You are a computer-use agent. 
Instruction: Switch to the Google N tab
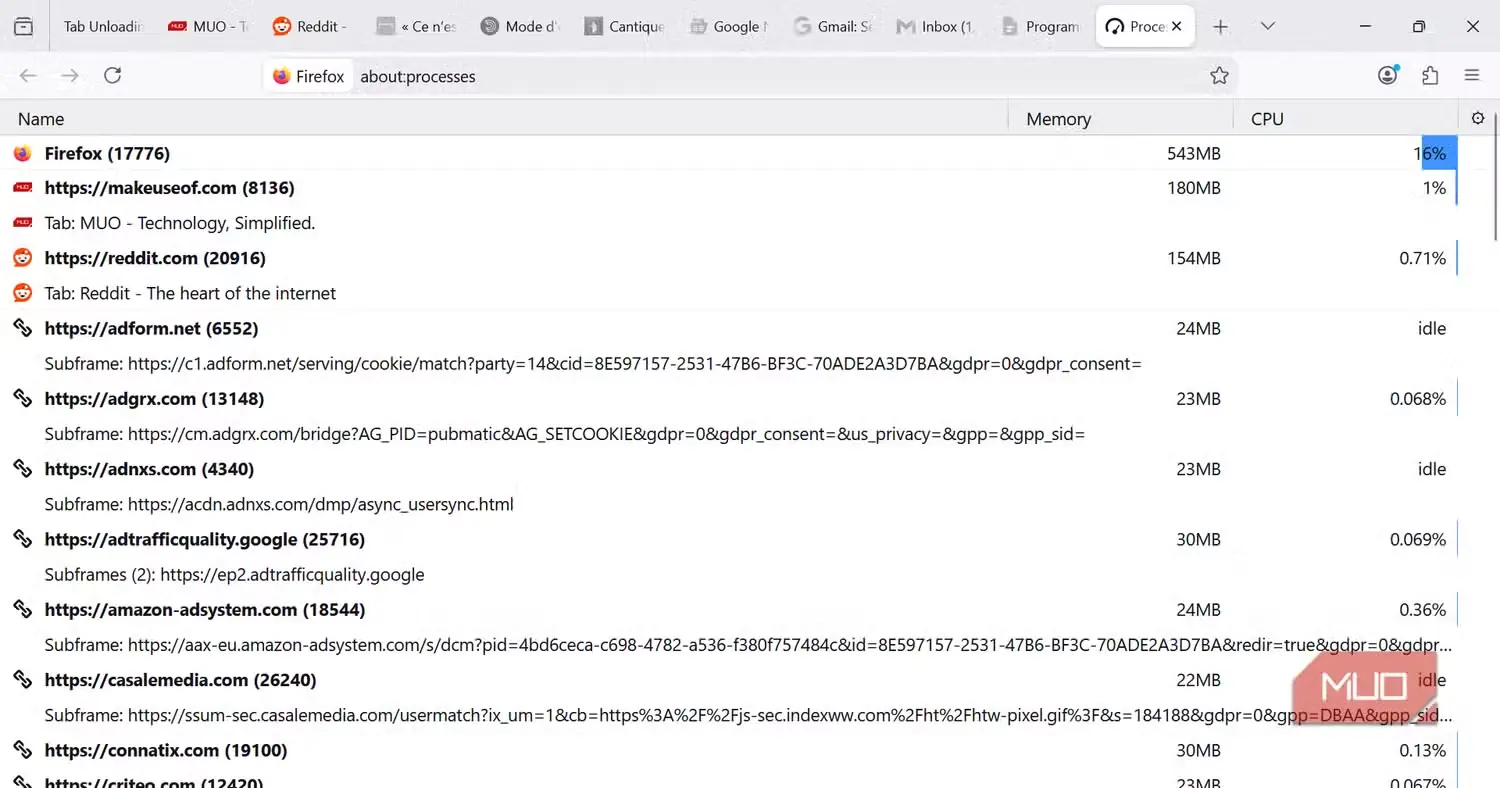coord(727,27)
